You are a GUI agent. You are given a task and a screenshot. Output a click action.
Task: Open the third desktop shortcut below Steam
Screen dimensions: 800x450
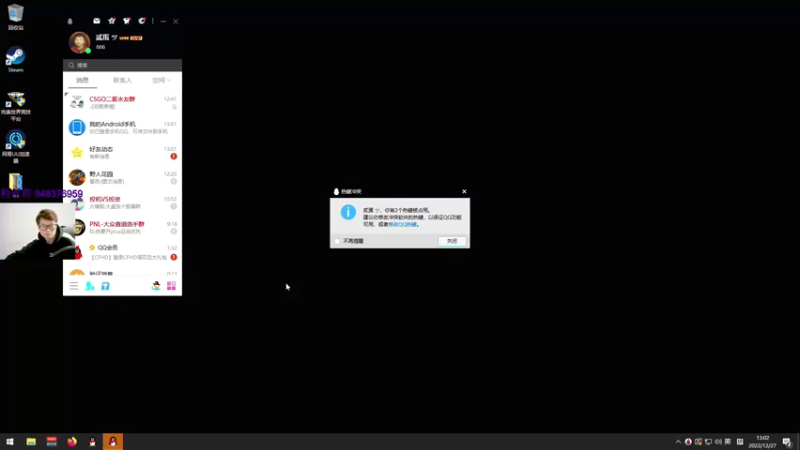pyautogui.click(x=15, y=106)
